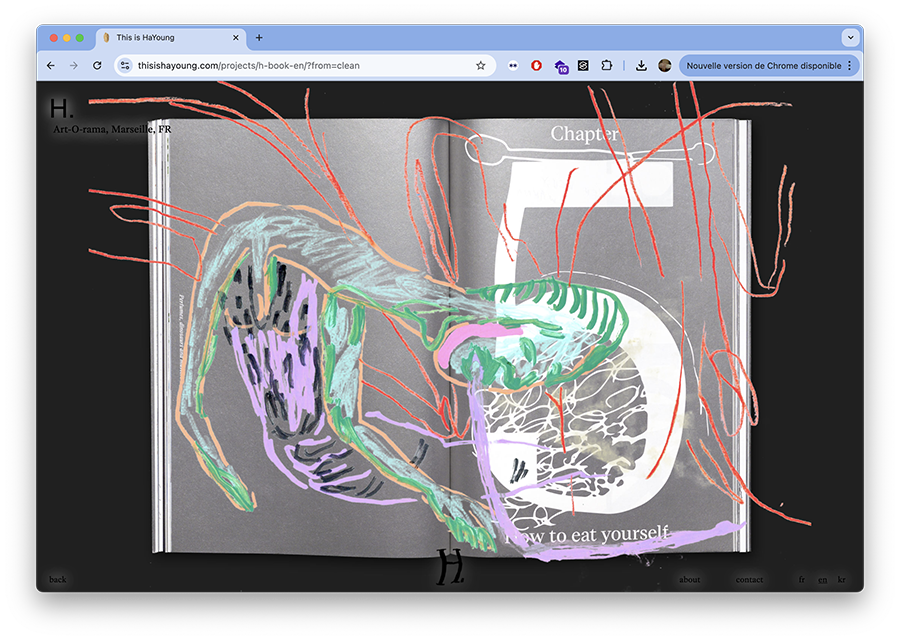This screenshot has height=640, width=900.
Task: Open the "contact" link in footer
Action: (749, 580)
